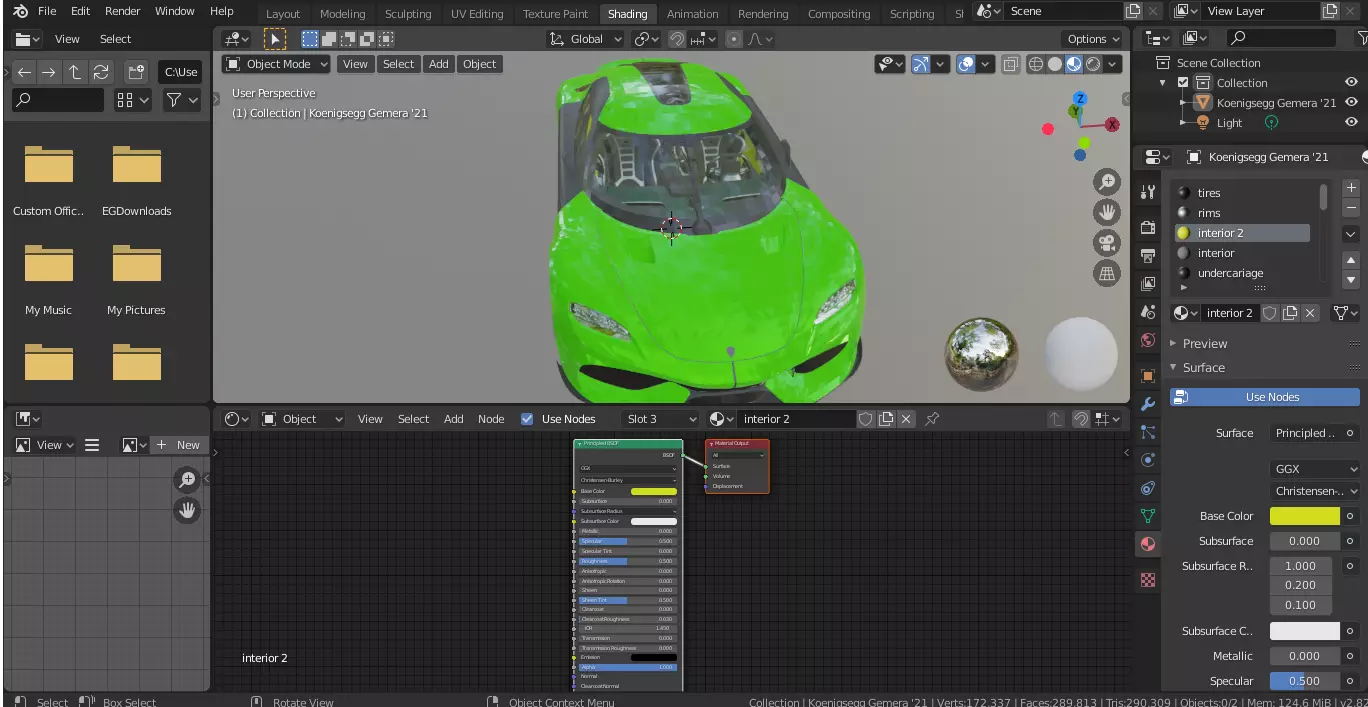
Task: Hide Koenigsegg Gemera '21 in outliner
Action: [1351, 103]
